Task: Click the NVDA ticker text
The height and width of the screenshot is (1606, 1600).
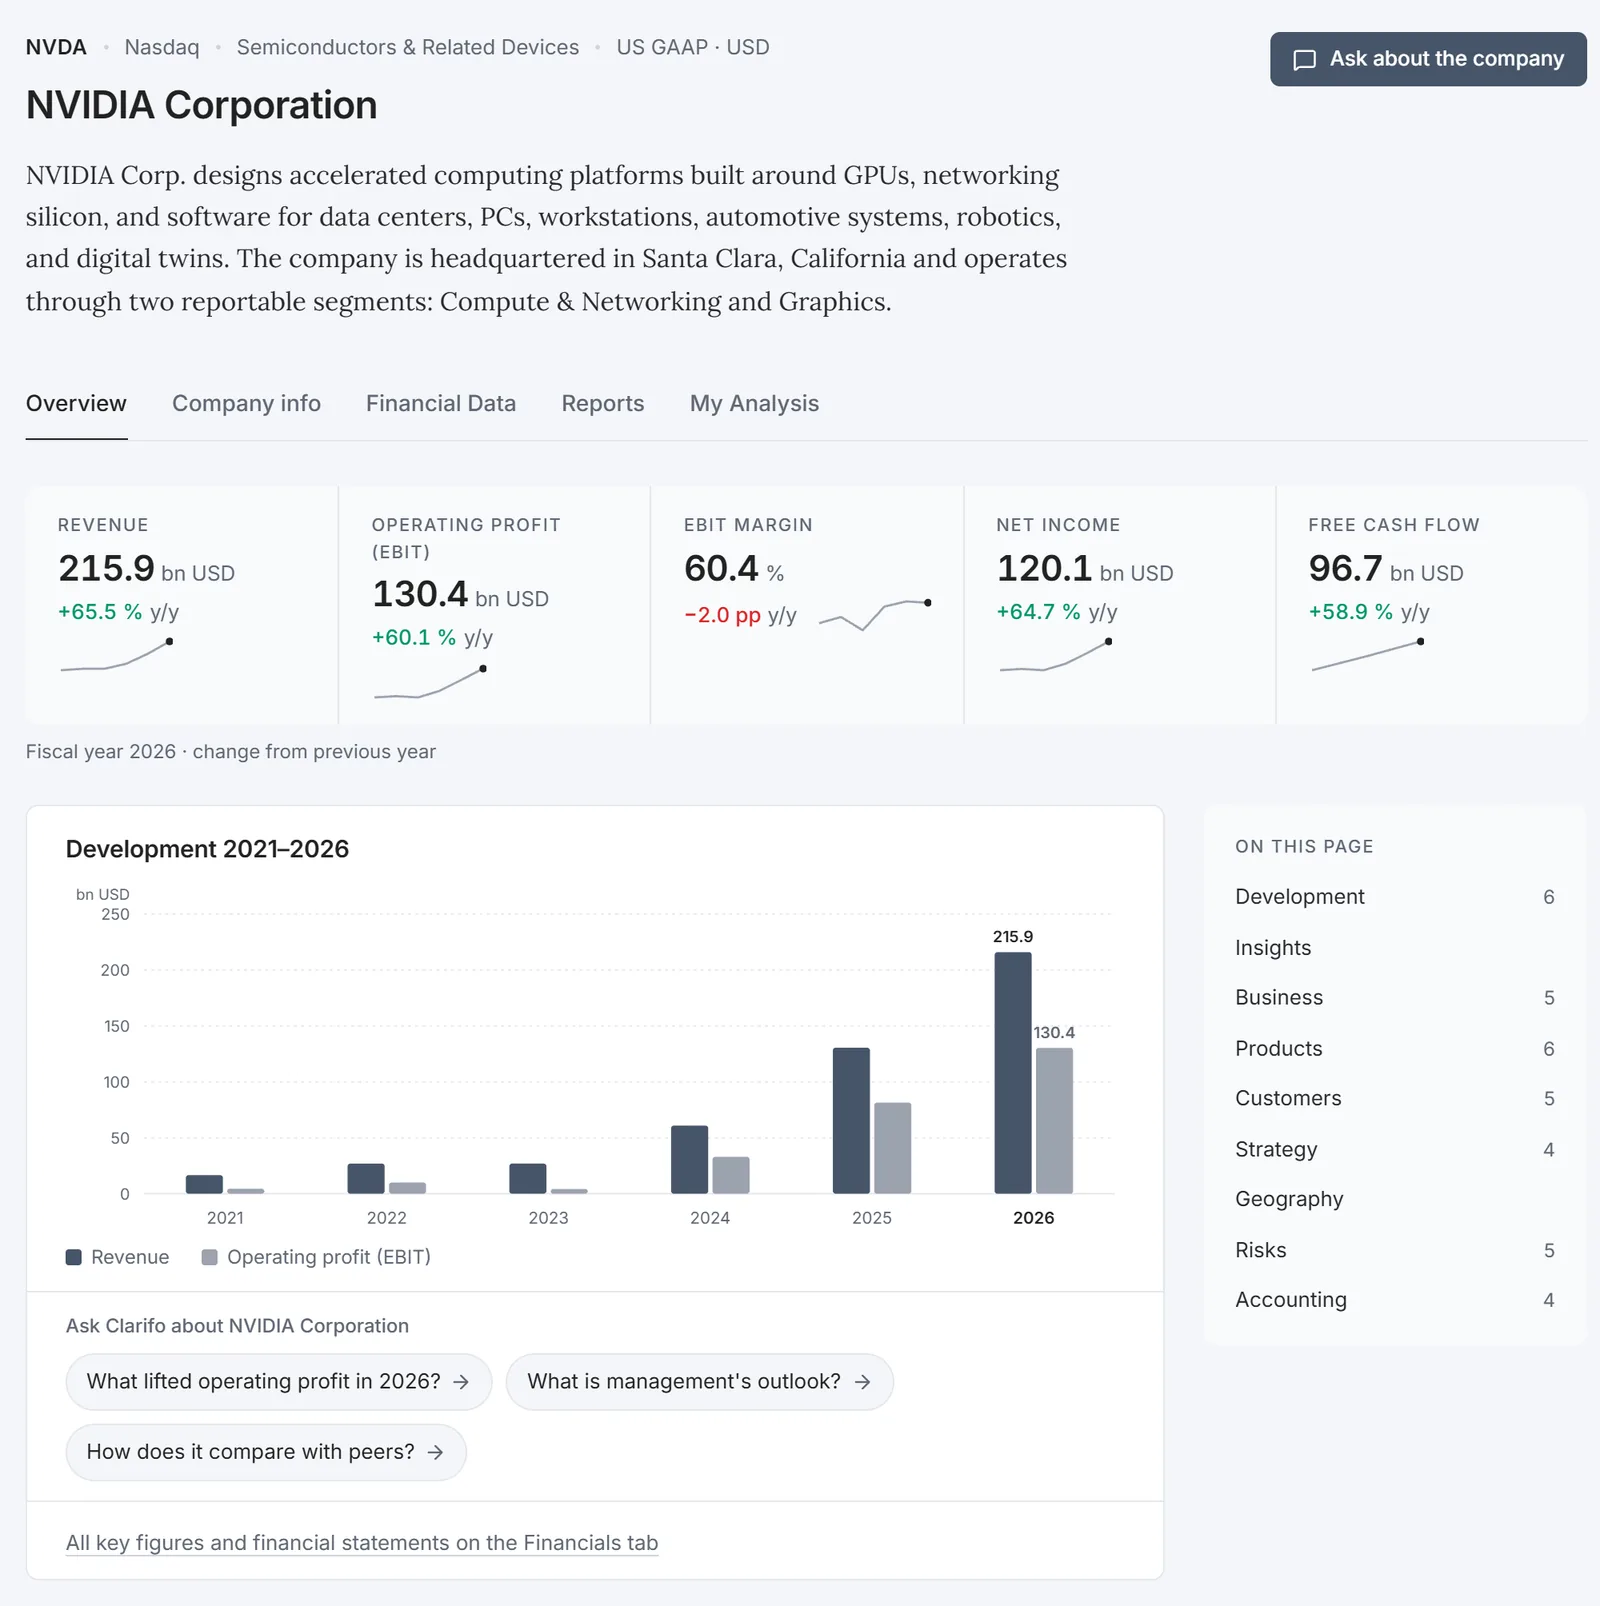Action: coord(56,48)
